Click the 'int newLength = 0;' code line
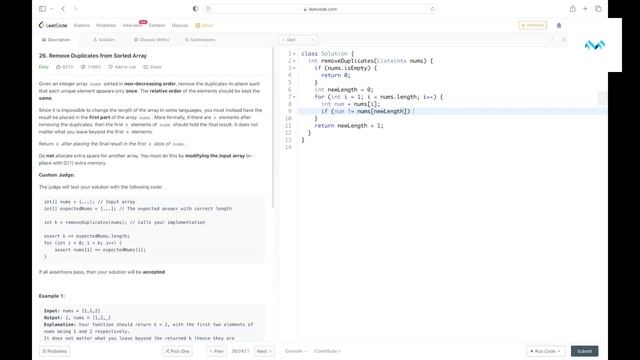This screenshot has width=640, height=360. click(344, 89)
